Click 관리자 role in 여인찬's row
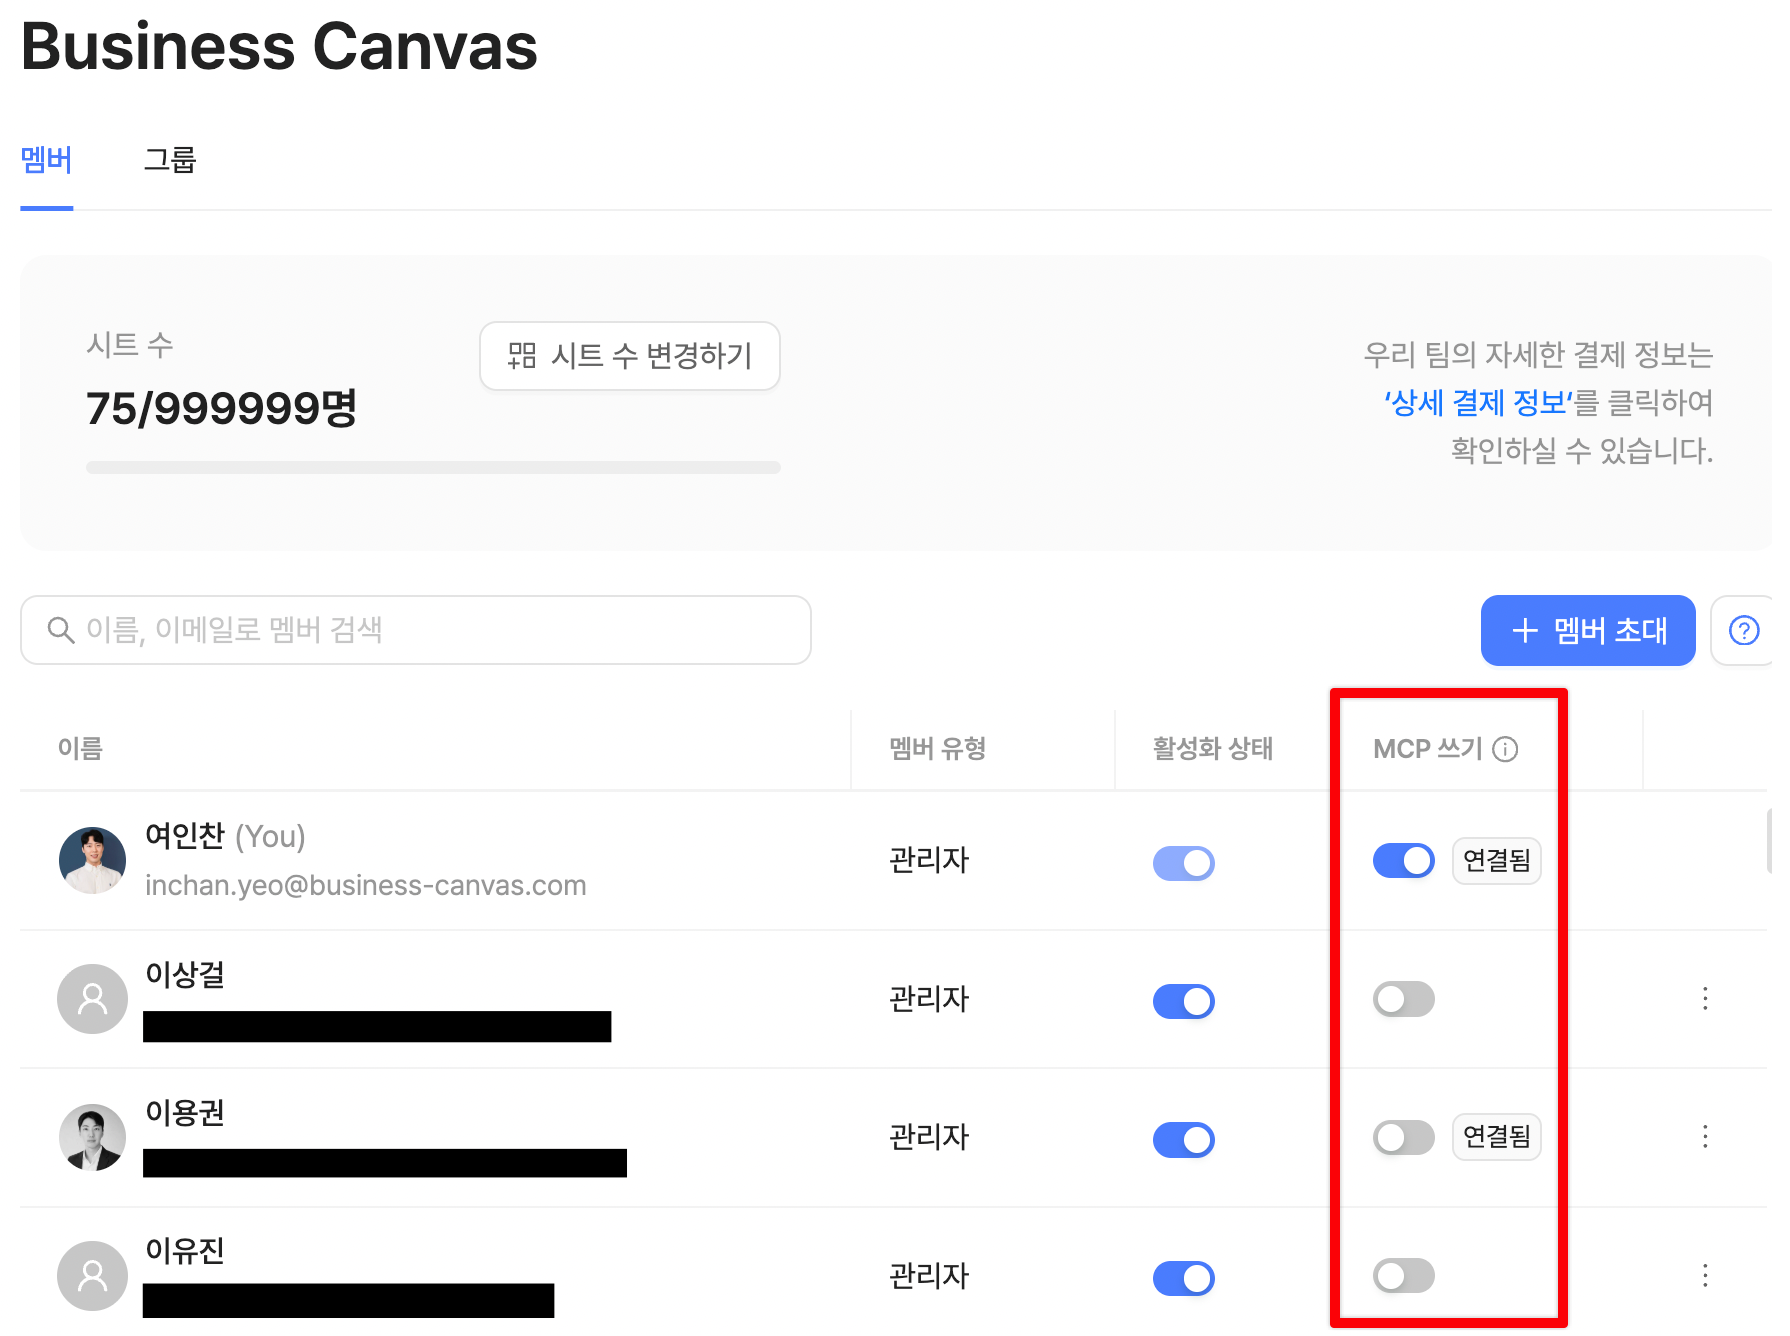 tap(929, 860)
